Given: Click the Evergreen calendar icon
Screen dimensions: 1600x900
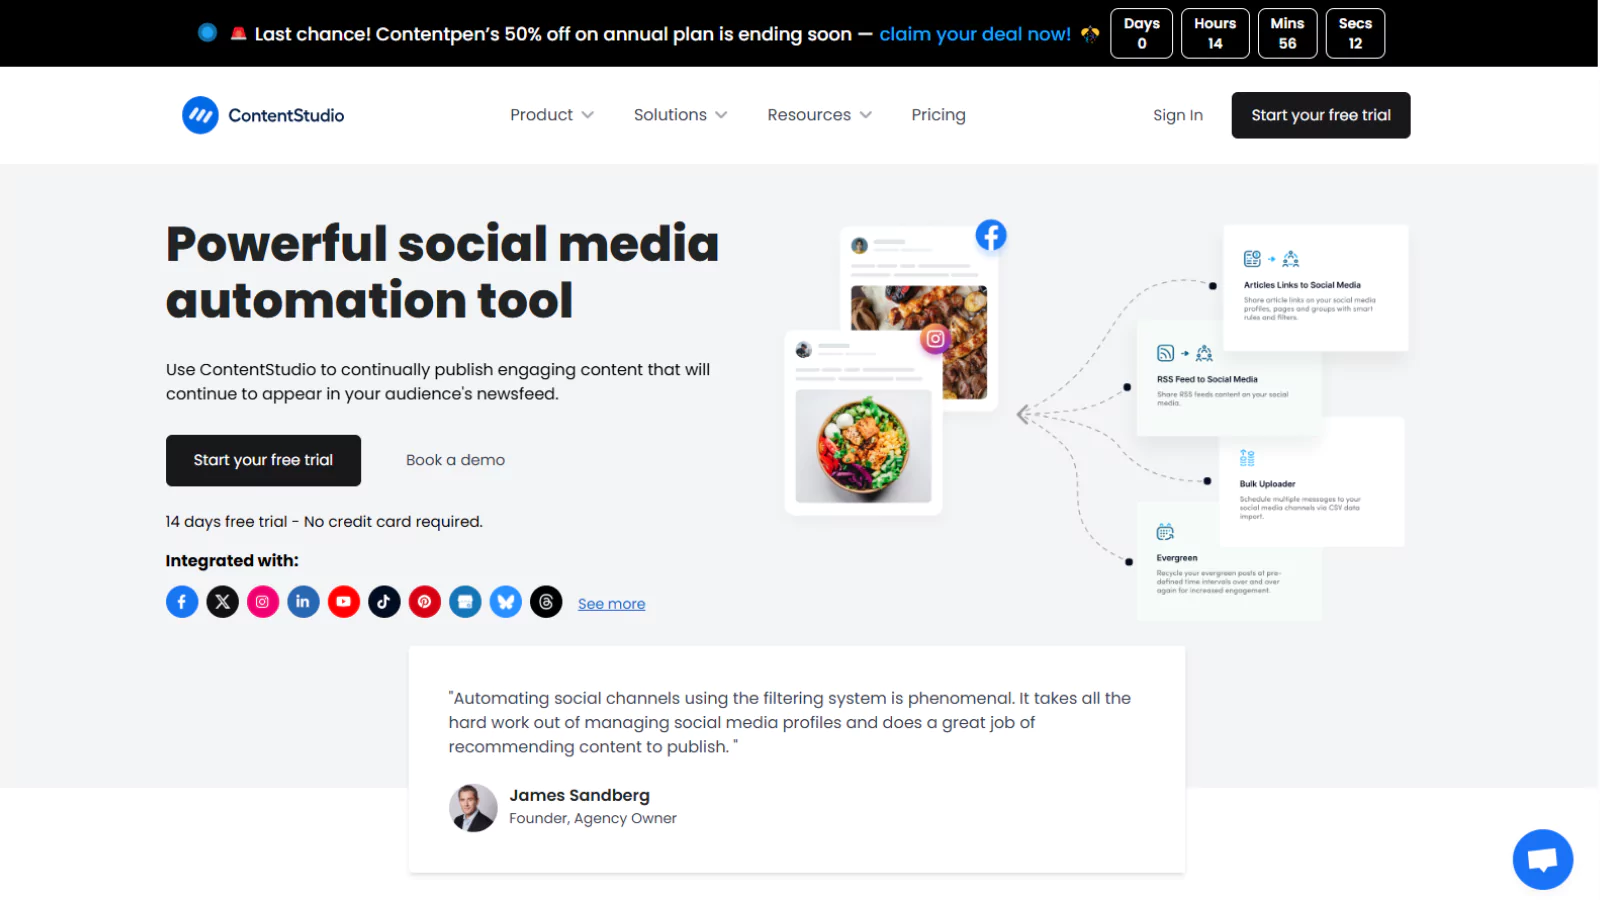Looking at the screenshot, I should point(1165,532).
